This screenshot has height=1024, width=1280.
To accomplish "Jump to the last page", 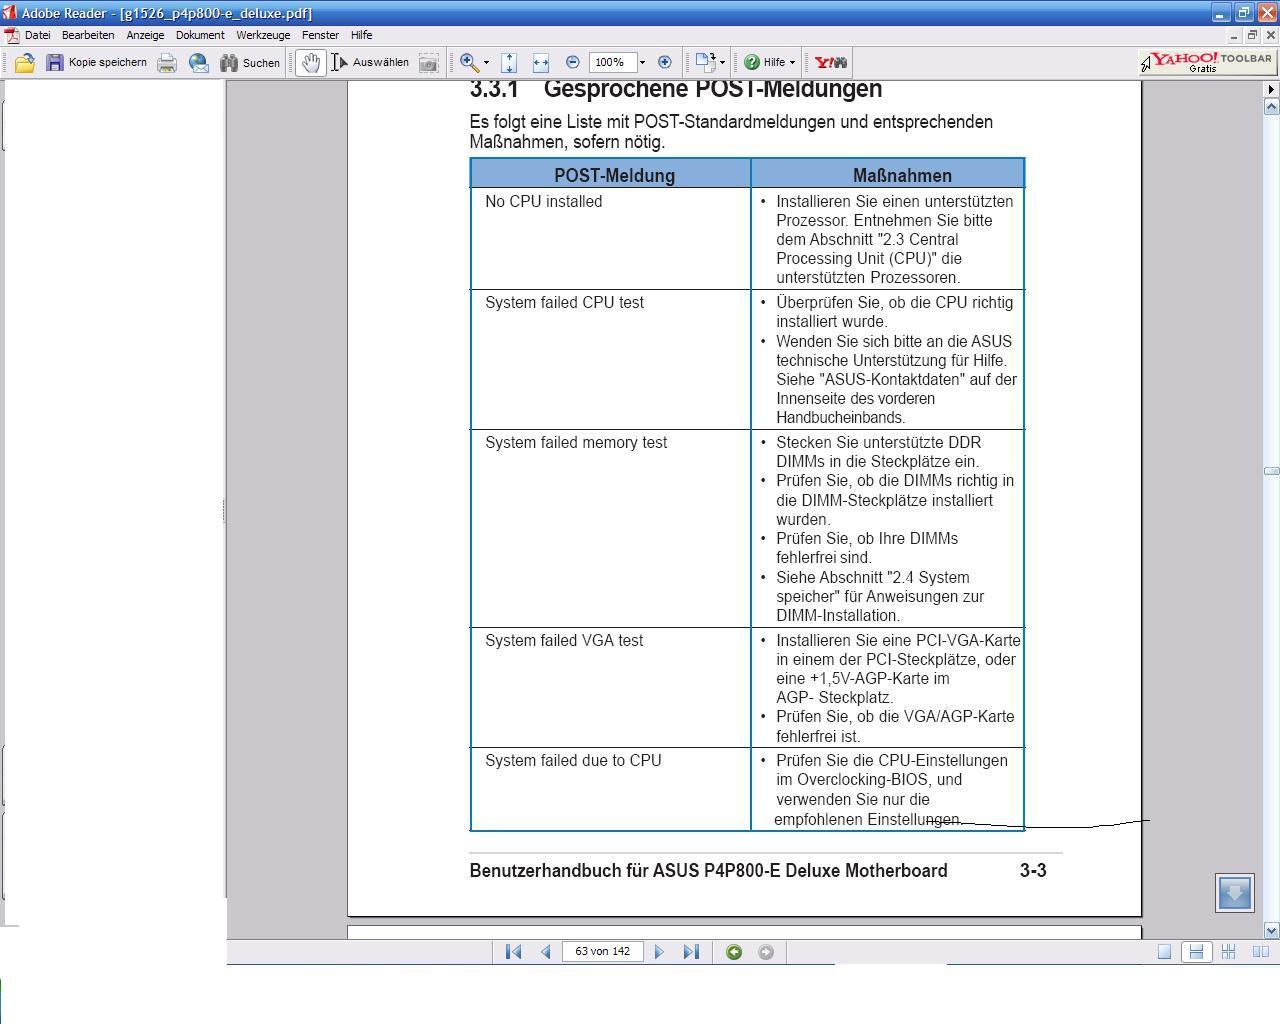I will (691, 952).
